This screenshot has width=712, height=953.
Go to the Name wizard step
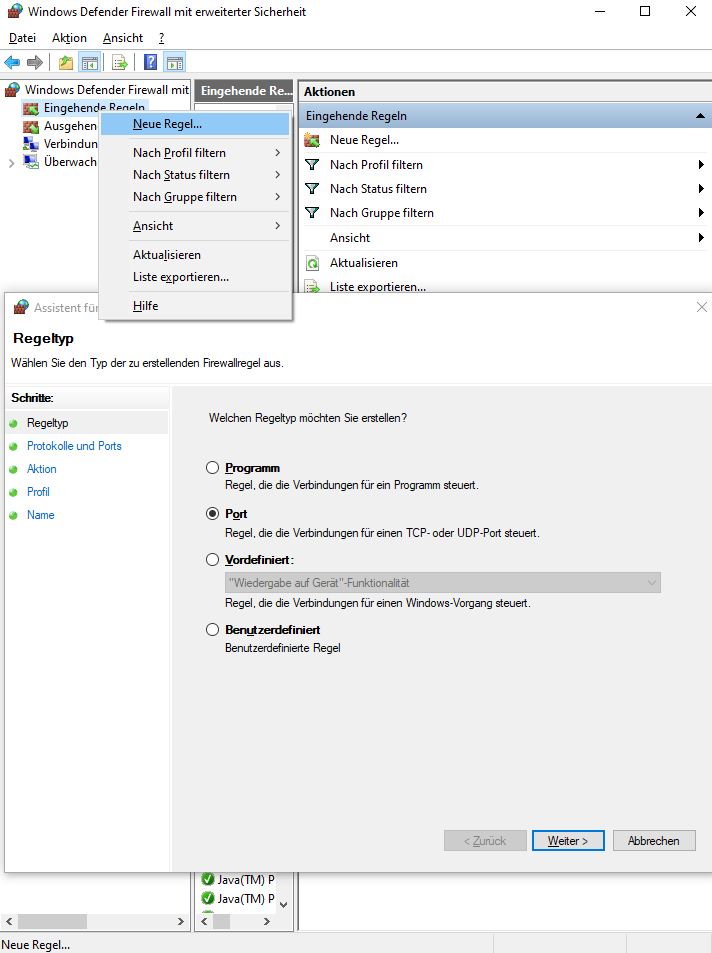(41, 515)
